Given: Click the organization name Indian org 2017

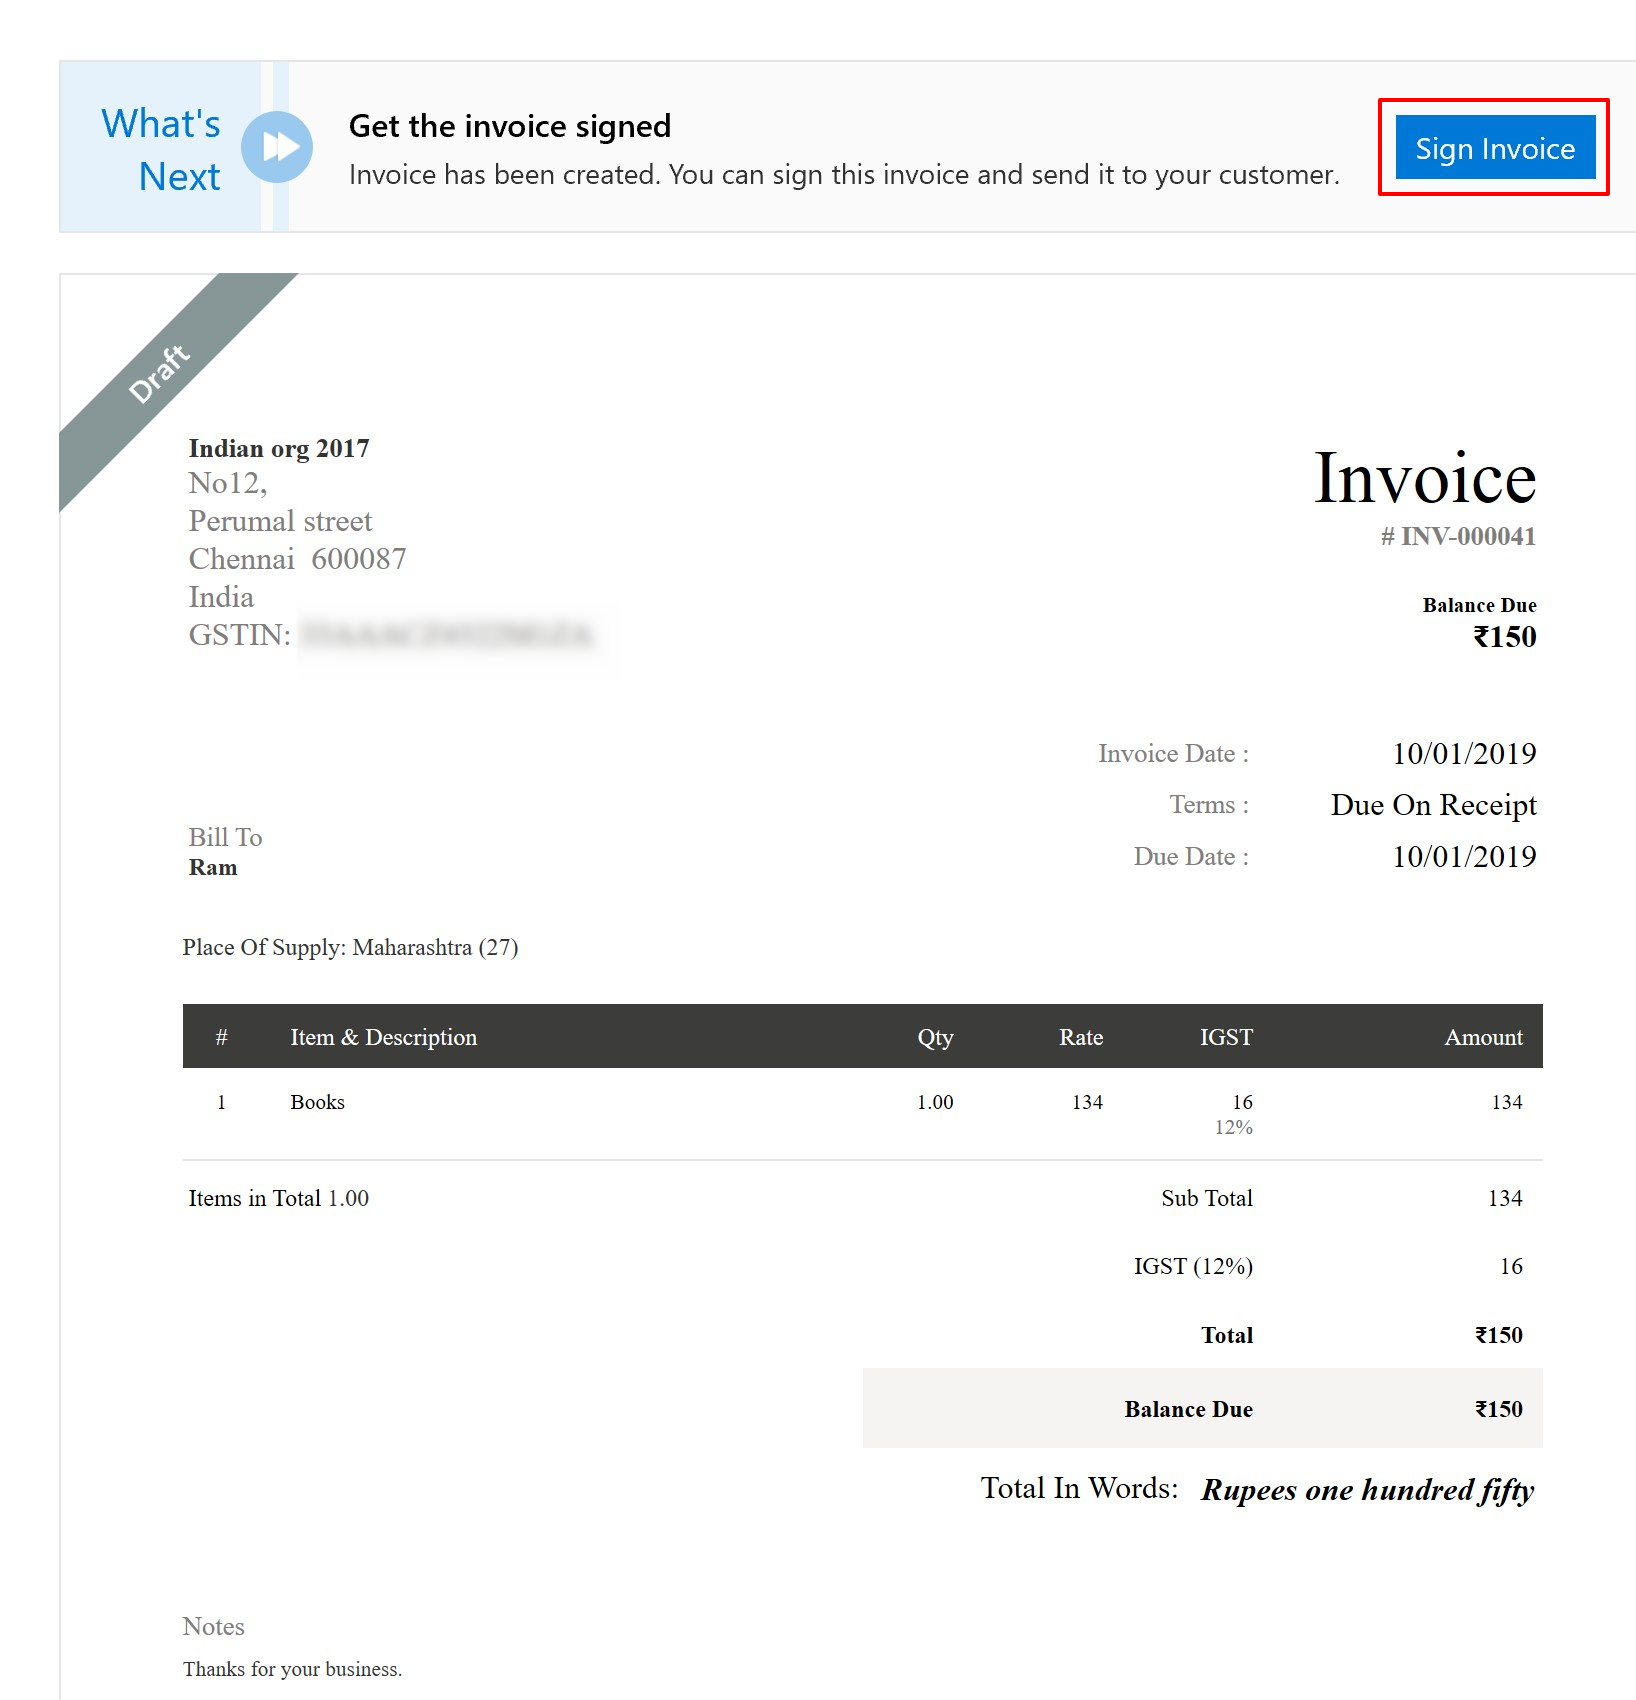Looking at the screenshot, I should point(279,448).
